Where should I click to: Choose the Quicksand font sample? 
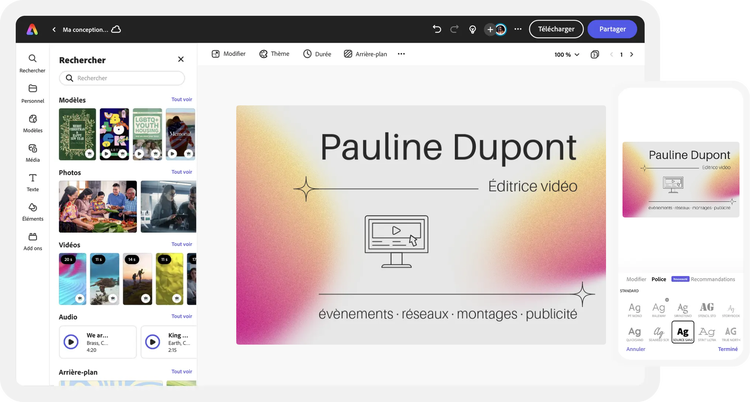click(635, 334)
